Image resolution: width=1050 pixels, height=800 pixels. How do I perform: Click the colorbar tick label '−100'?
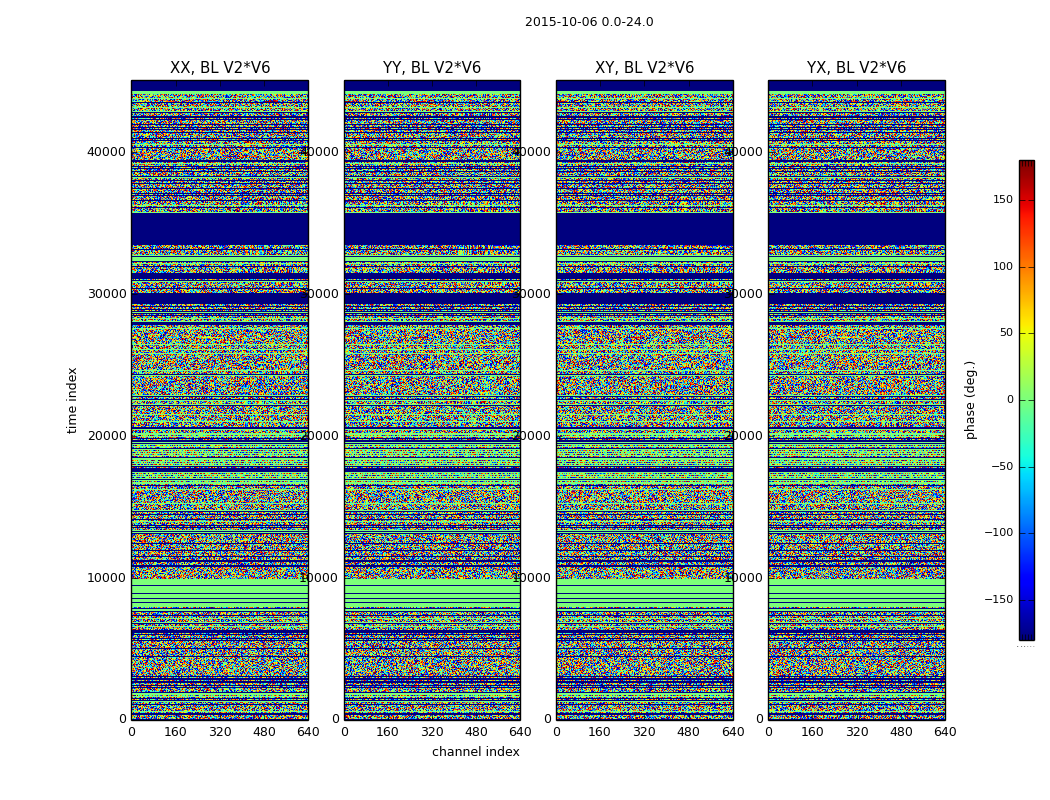coord(998,533)
